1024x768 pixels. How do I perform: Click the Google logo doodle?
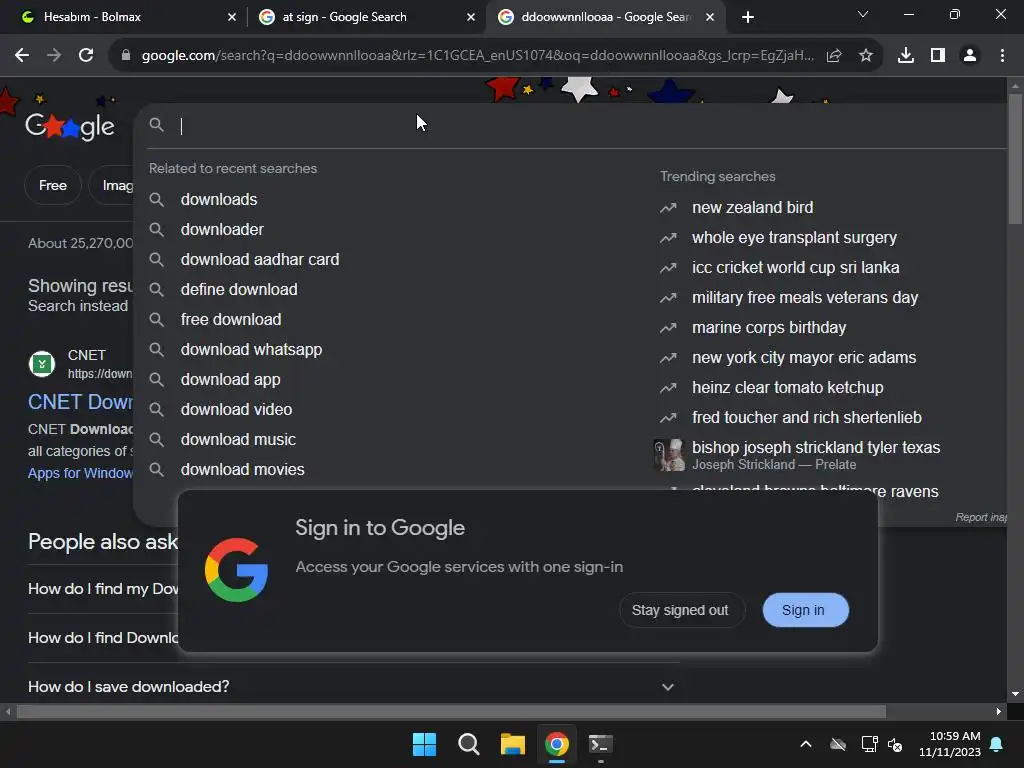[x=70, y=126]
